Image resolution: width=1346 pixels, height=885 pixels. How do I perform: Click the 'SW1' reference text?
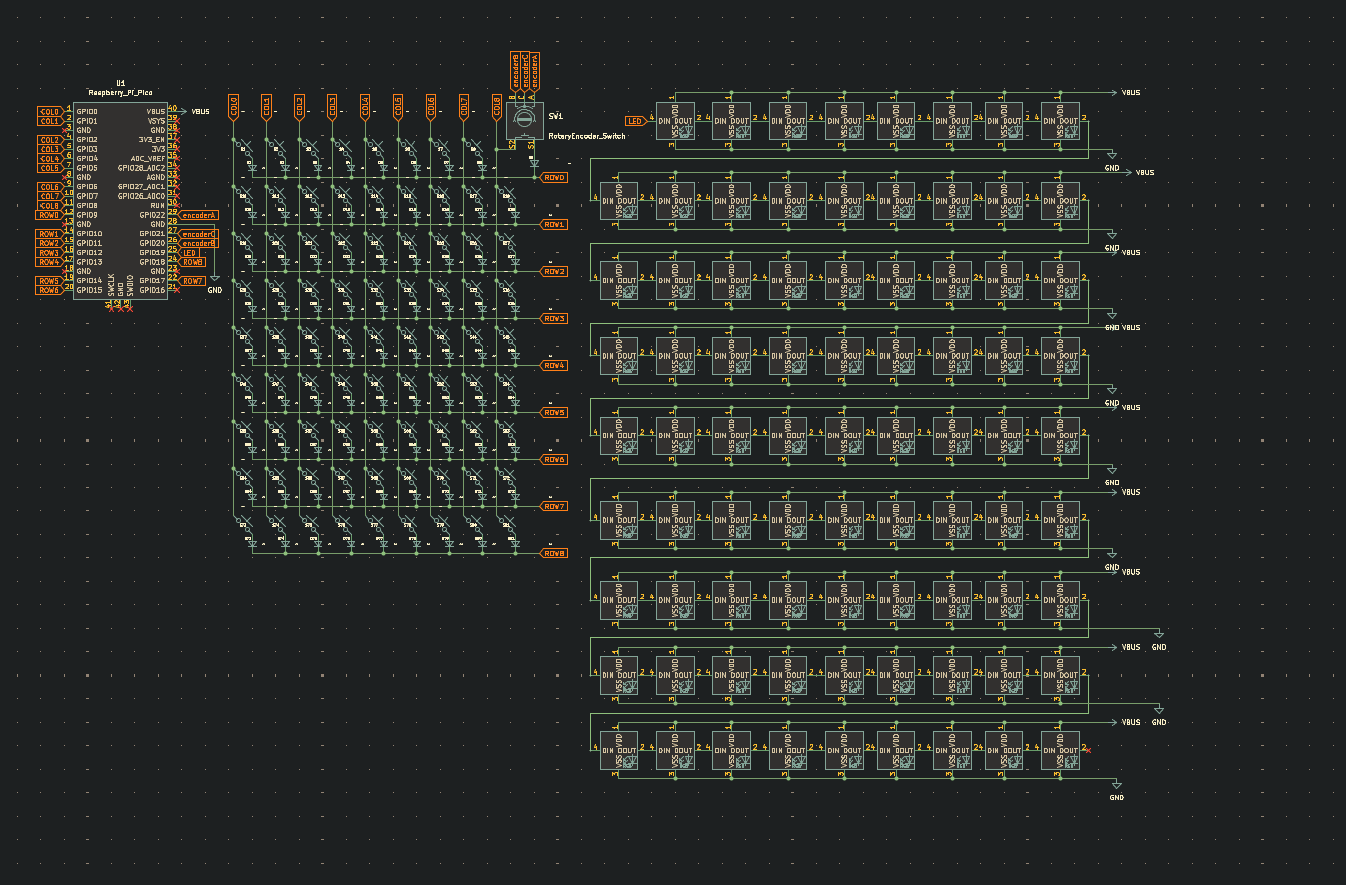(555, 117)
